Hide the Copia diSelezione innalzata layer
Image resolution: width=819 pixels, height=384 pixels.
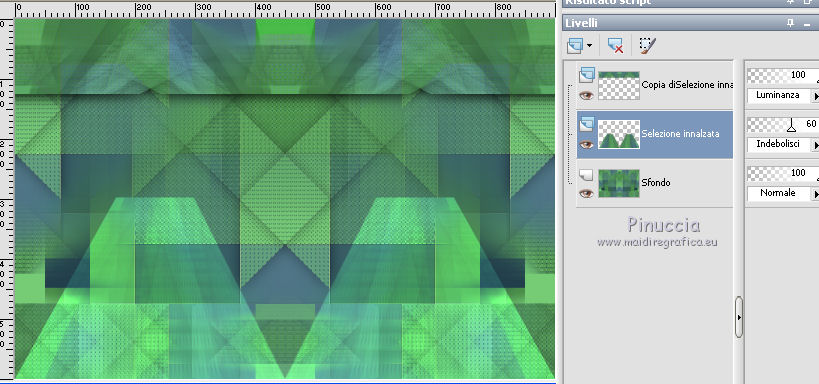(x=587, y=95)
